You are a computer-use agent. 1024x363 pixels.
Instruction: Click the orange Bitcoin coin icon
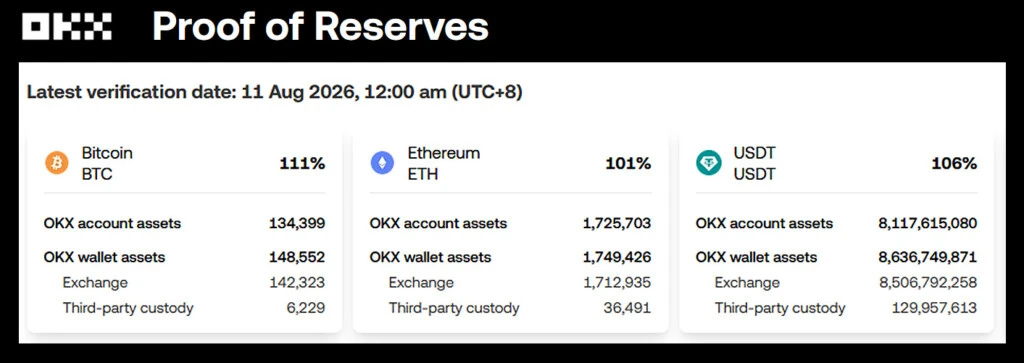point(57,163)
